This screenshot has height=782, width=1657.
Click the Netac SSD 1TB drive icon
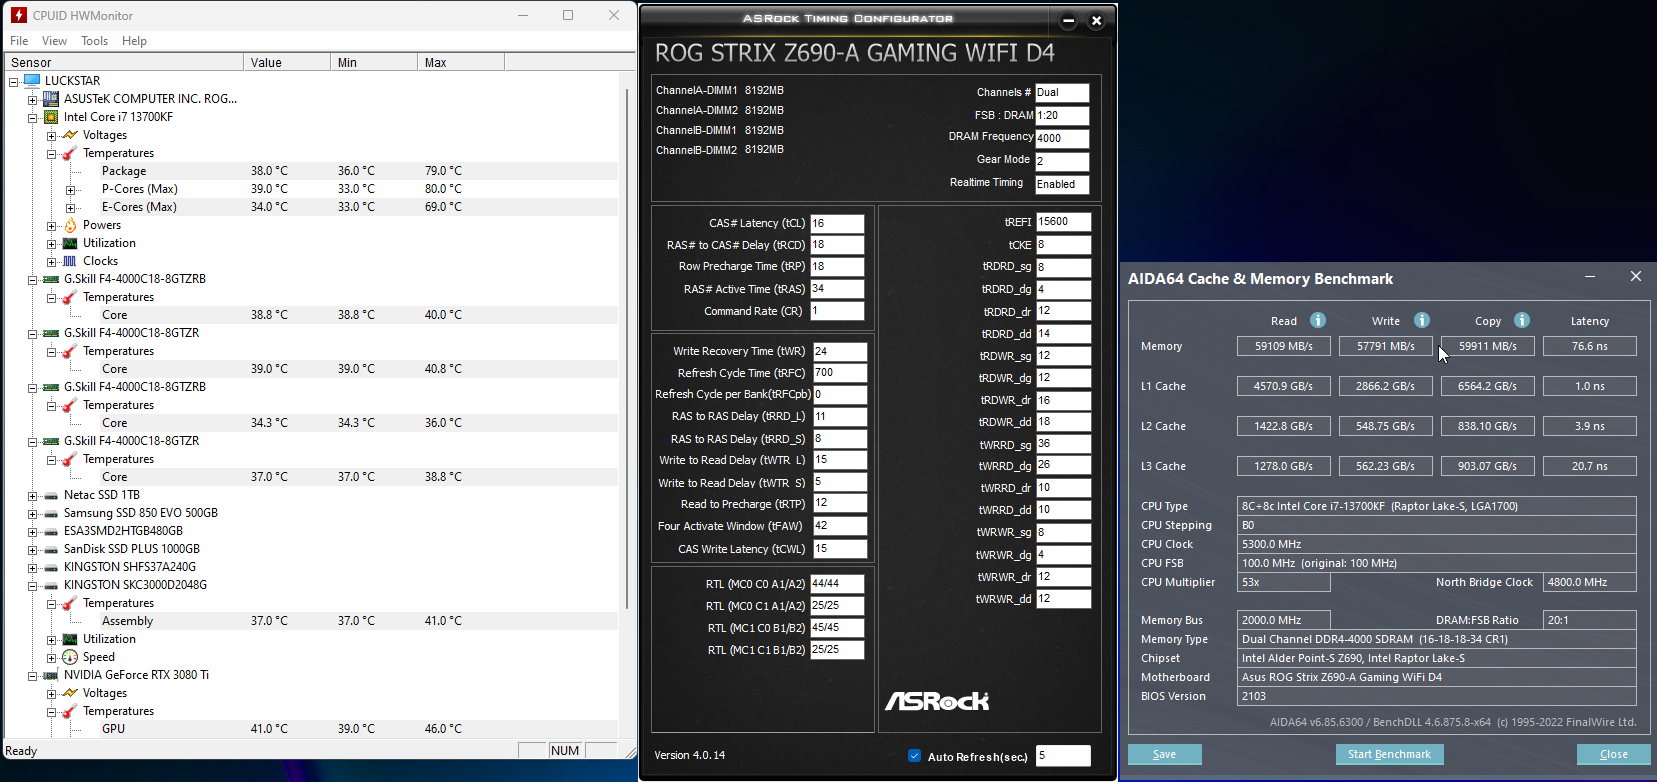tap(51, 495)
